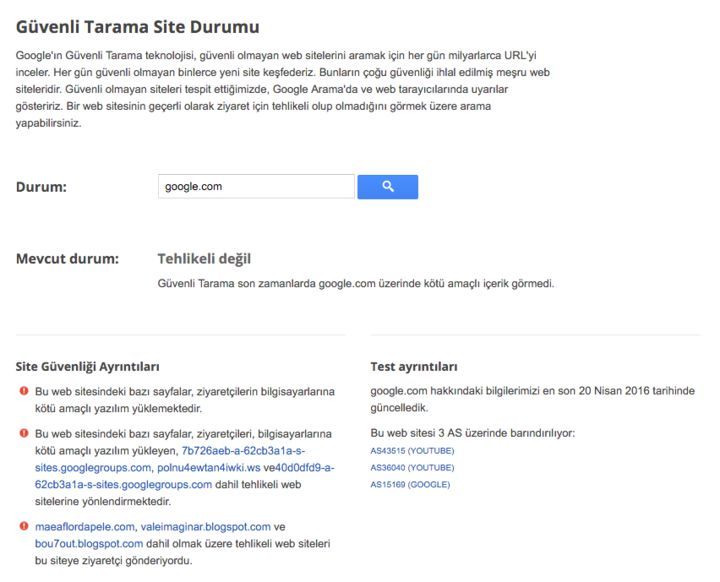Click the 'Güvenli Tarama Site Durumu' heading
Screen dimensions: 720x582
(138, 27)
